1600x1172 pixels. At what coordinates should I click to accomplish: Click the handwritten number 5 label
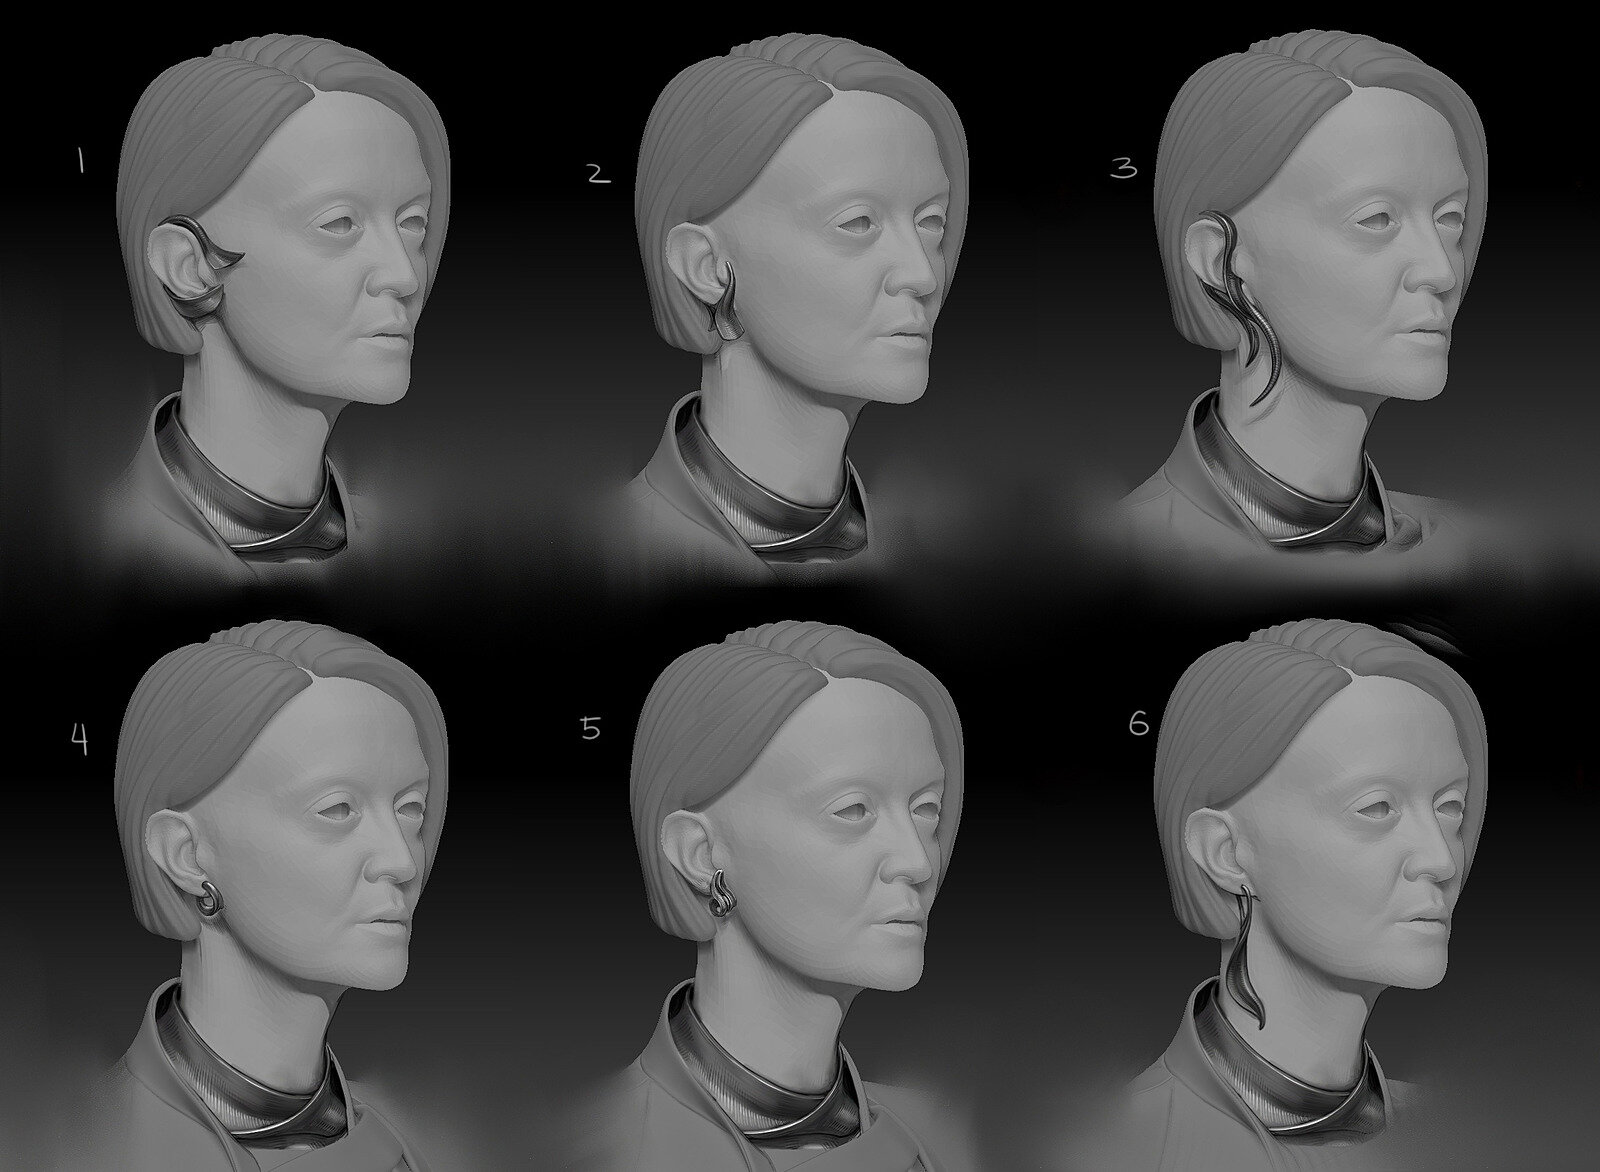(x=591, y=729)
